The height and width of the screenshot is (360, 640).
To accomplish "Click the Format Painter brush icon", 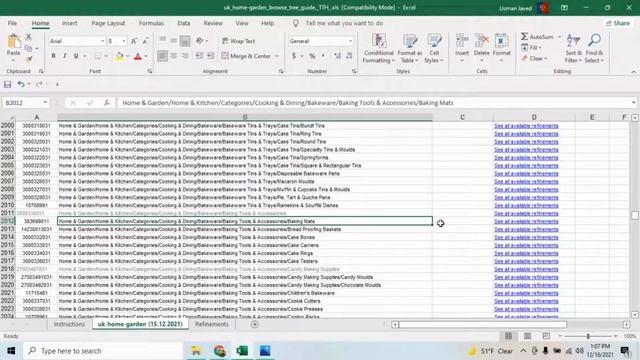I will (29, 60).
